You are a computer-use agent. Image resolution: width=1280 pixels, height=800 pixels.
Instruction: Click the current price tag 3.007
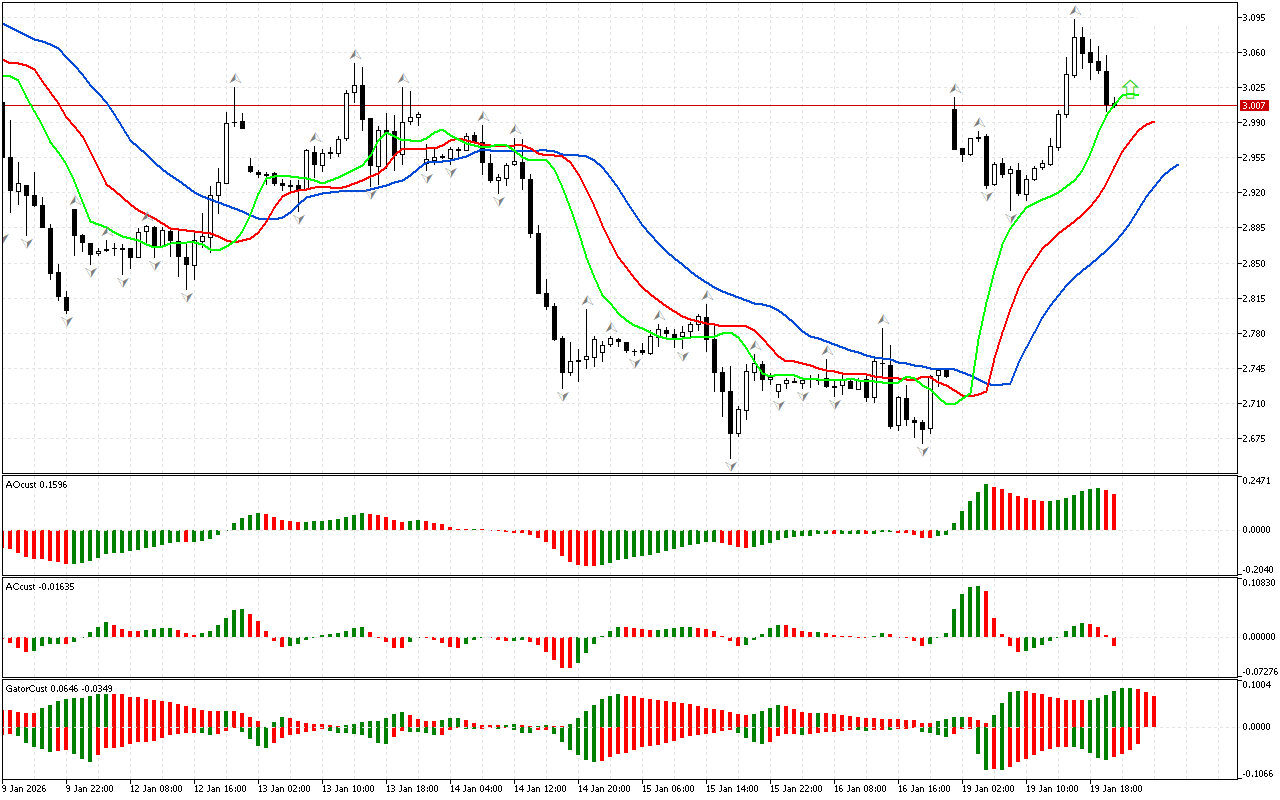(1254, 105)
